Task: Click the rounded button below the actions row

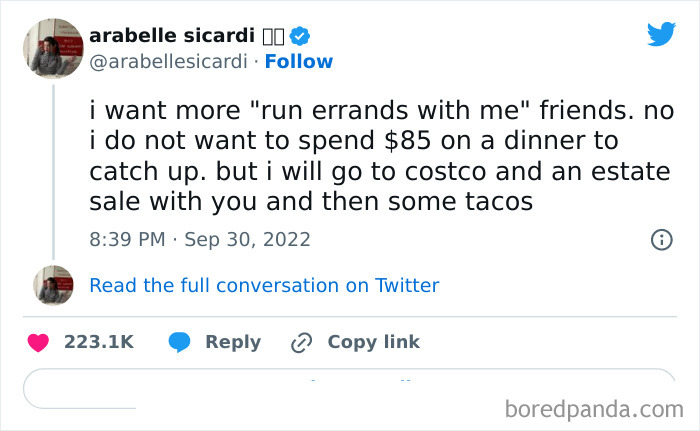Action: coord(349,389)
